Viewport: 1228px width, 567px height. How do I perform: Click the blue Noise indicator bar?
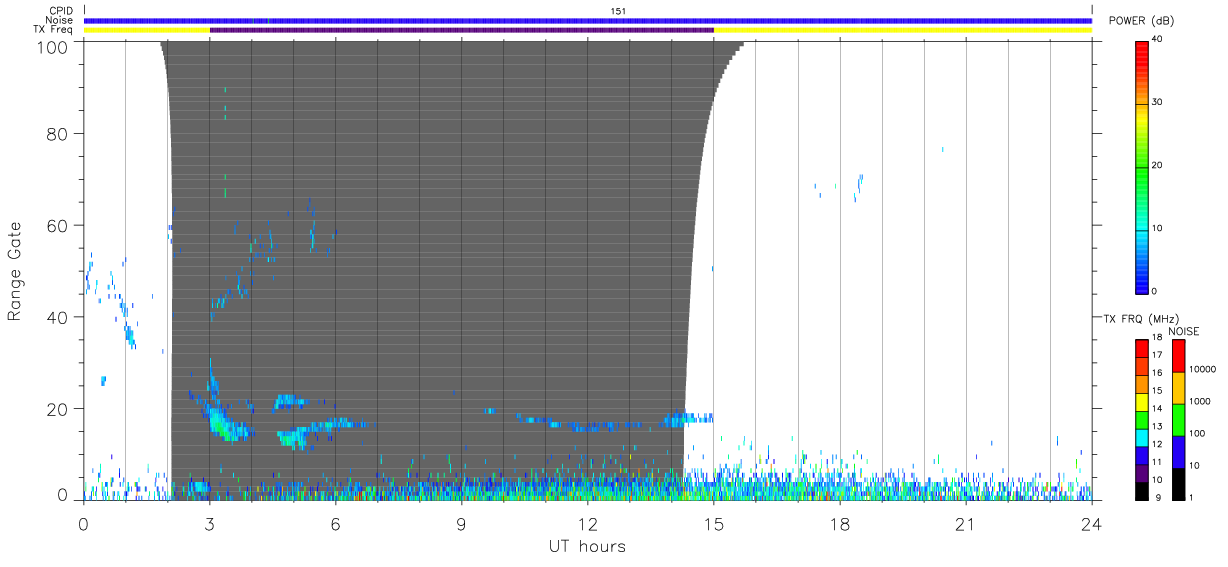[588, 20]
